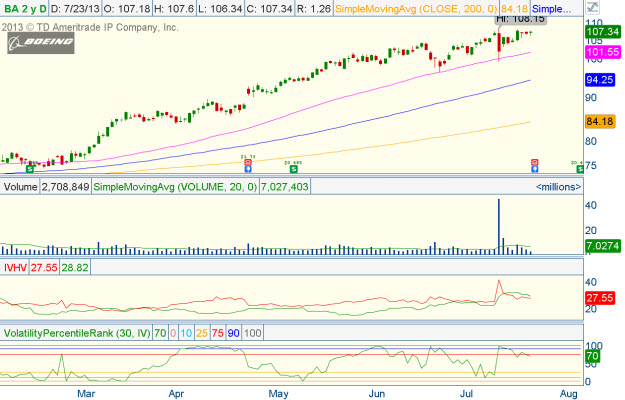Click the green dividend marker near May

[293, 167]
